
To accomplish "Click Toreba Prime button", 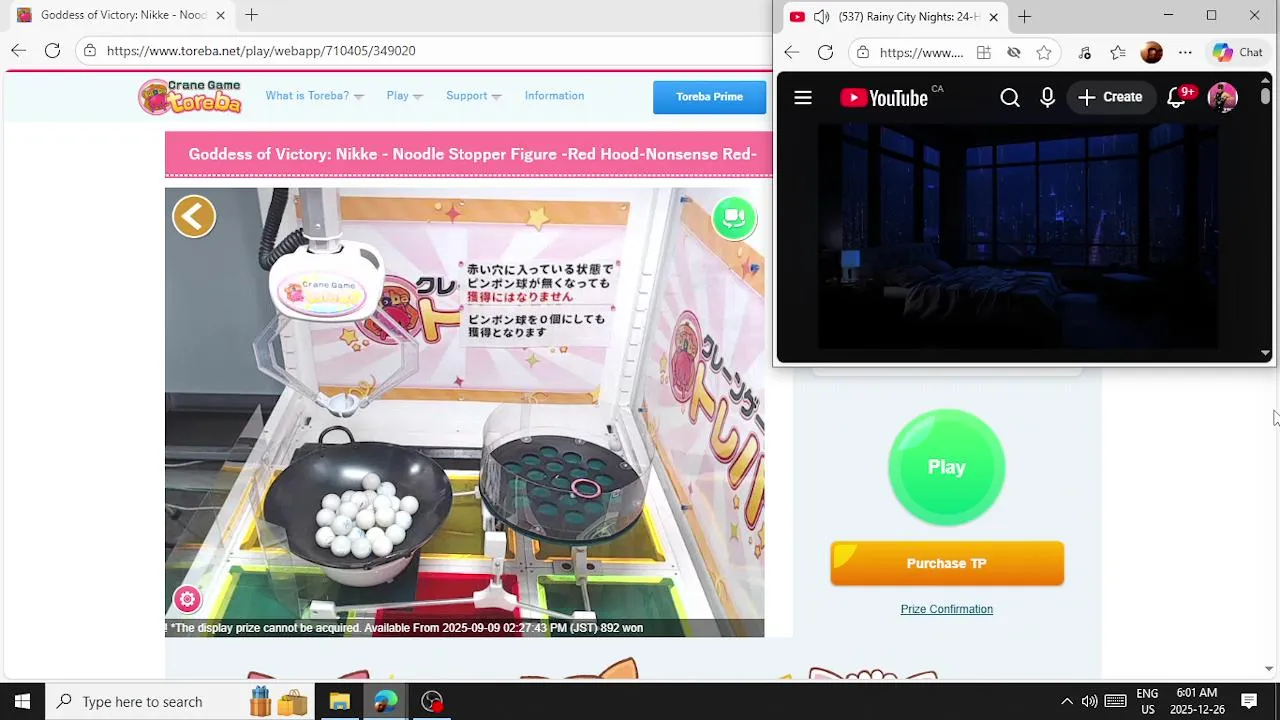I will click(709, 97).
